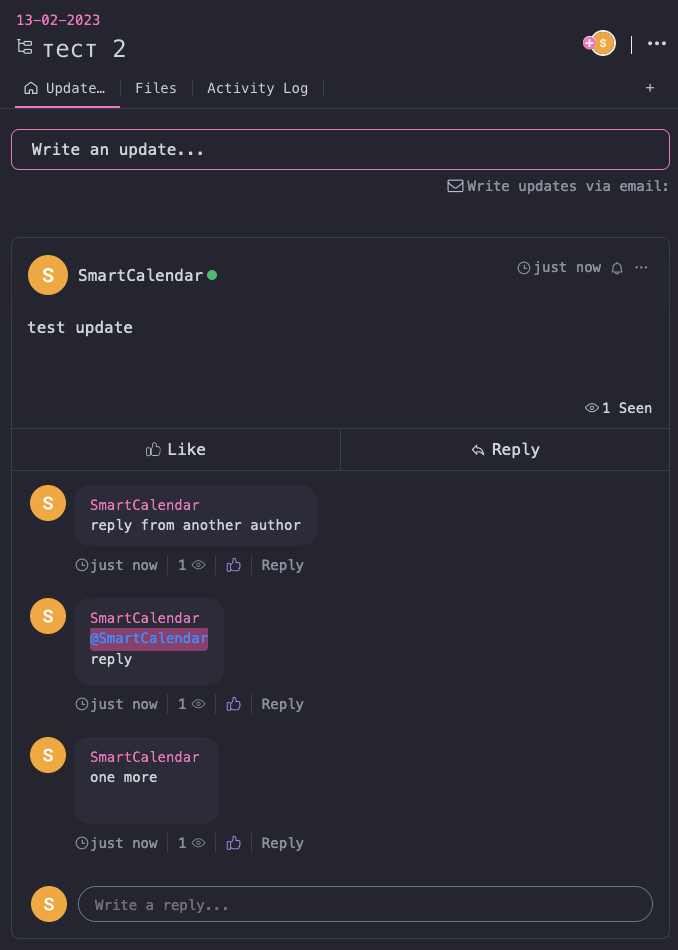678x950 pixels.
Task: Open the item options three-dot menu at top
Action: (x=657, y=44)
